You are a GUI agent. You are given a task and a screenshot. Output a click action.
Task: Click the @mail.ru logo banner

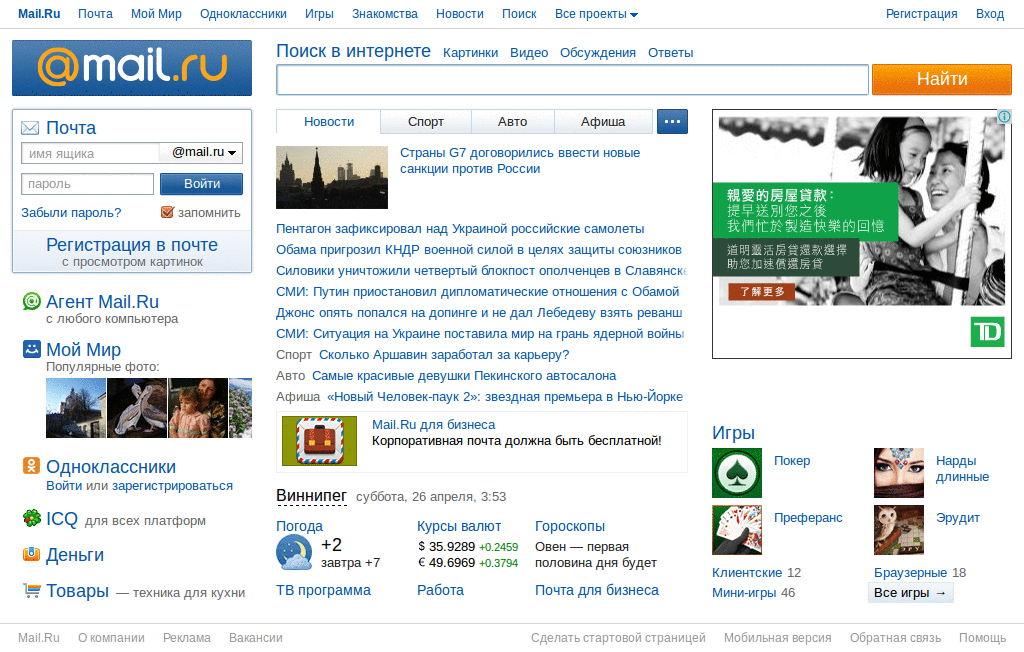click(132, 68)
